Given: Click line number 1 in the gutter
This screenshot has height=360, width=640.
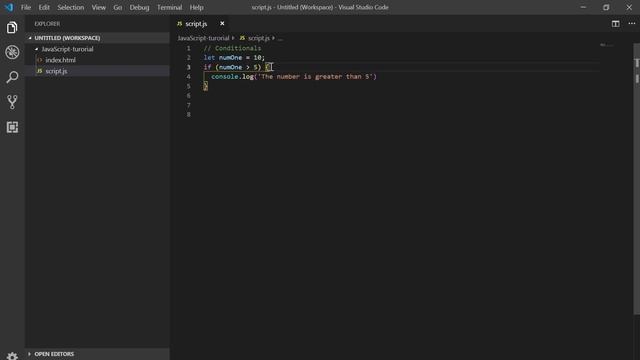Looking at the screenshot, I should coord(189,48).
